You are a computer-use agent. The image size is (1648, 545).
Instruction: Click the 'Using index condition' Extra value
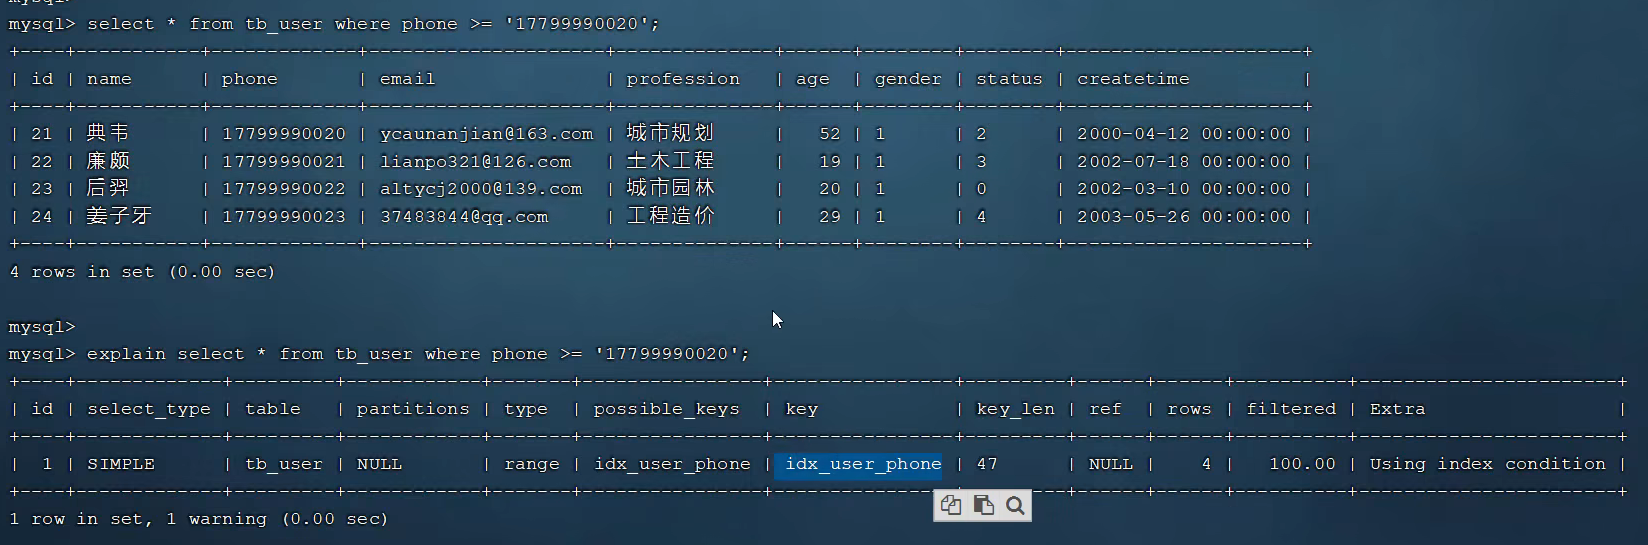point(1487,464)
